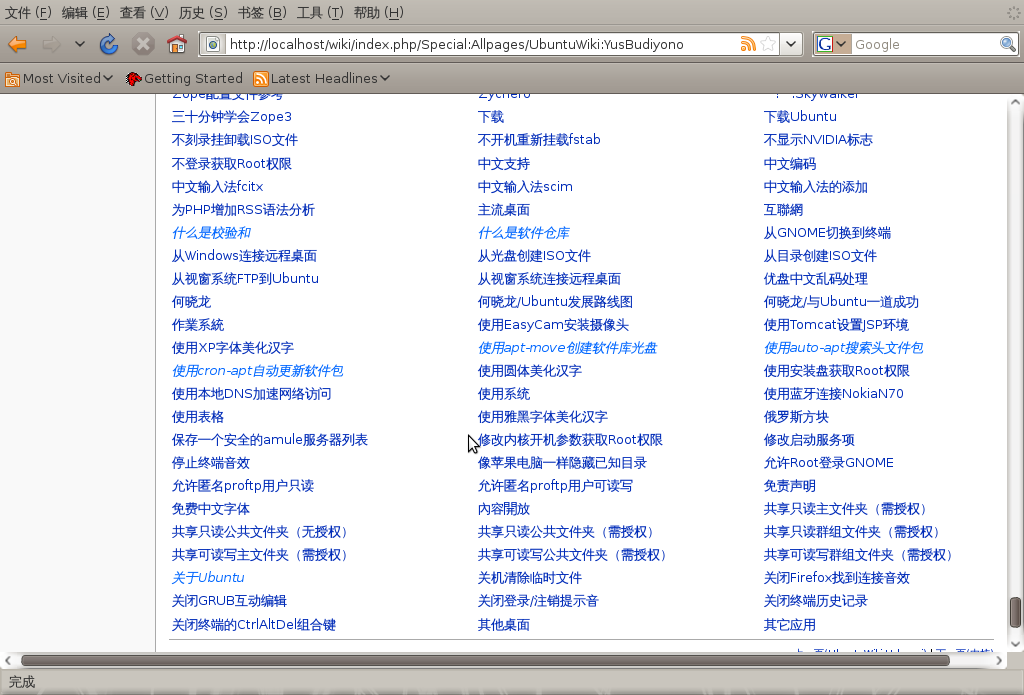Open the 免责声明 link
This screenshot has width=1024, height=695.
tap(790, 486)
